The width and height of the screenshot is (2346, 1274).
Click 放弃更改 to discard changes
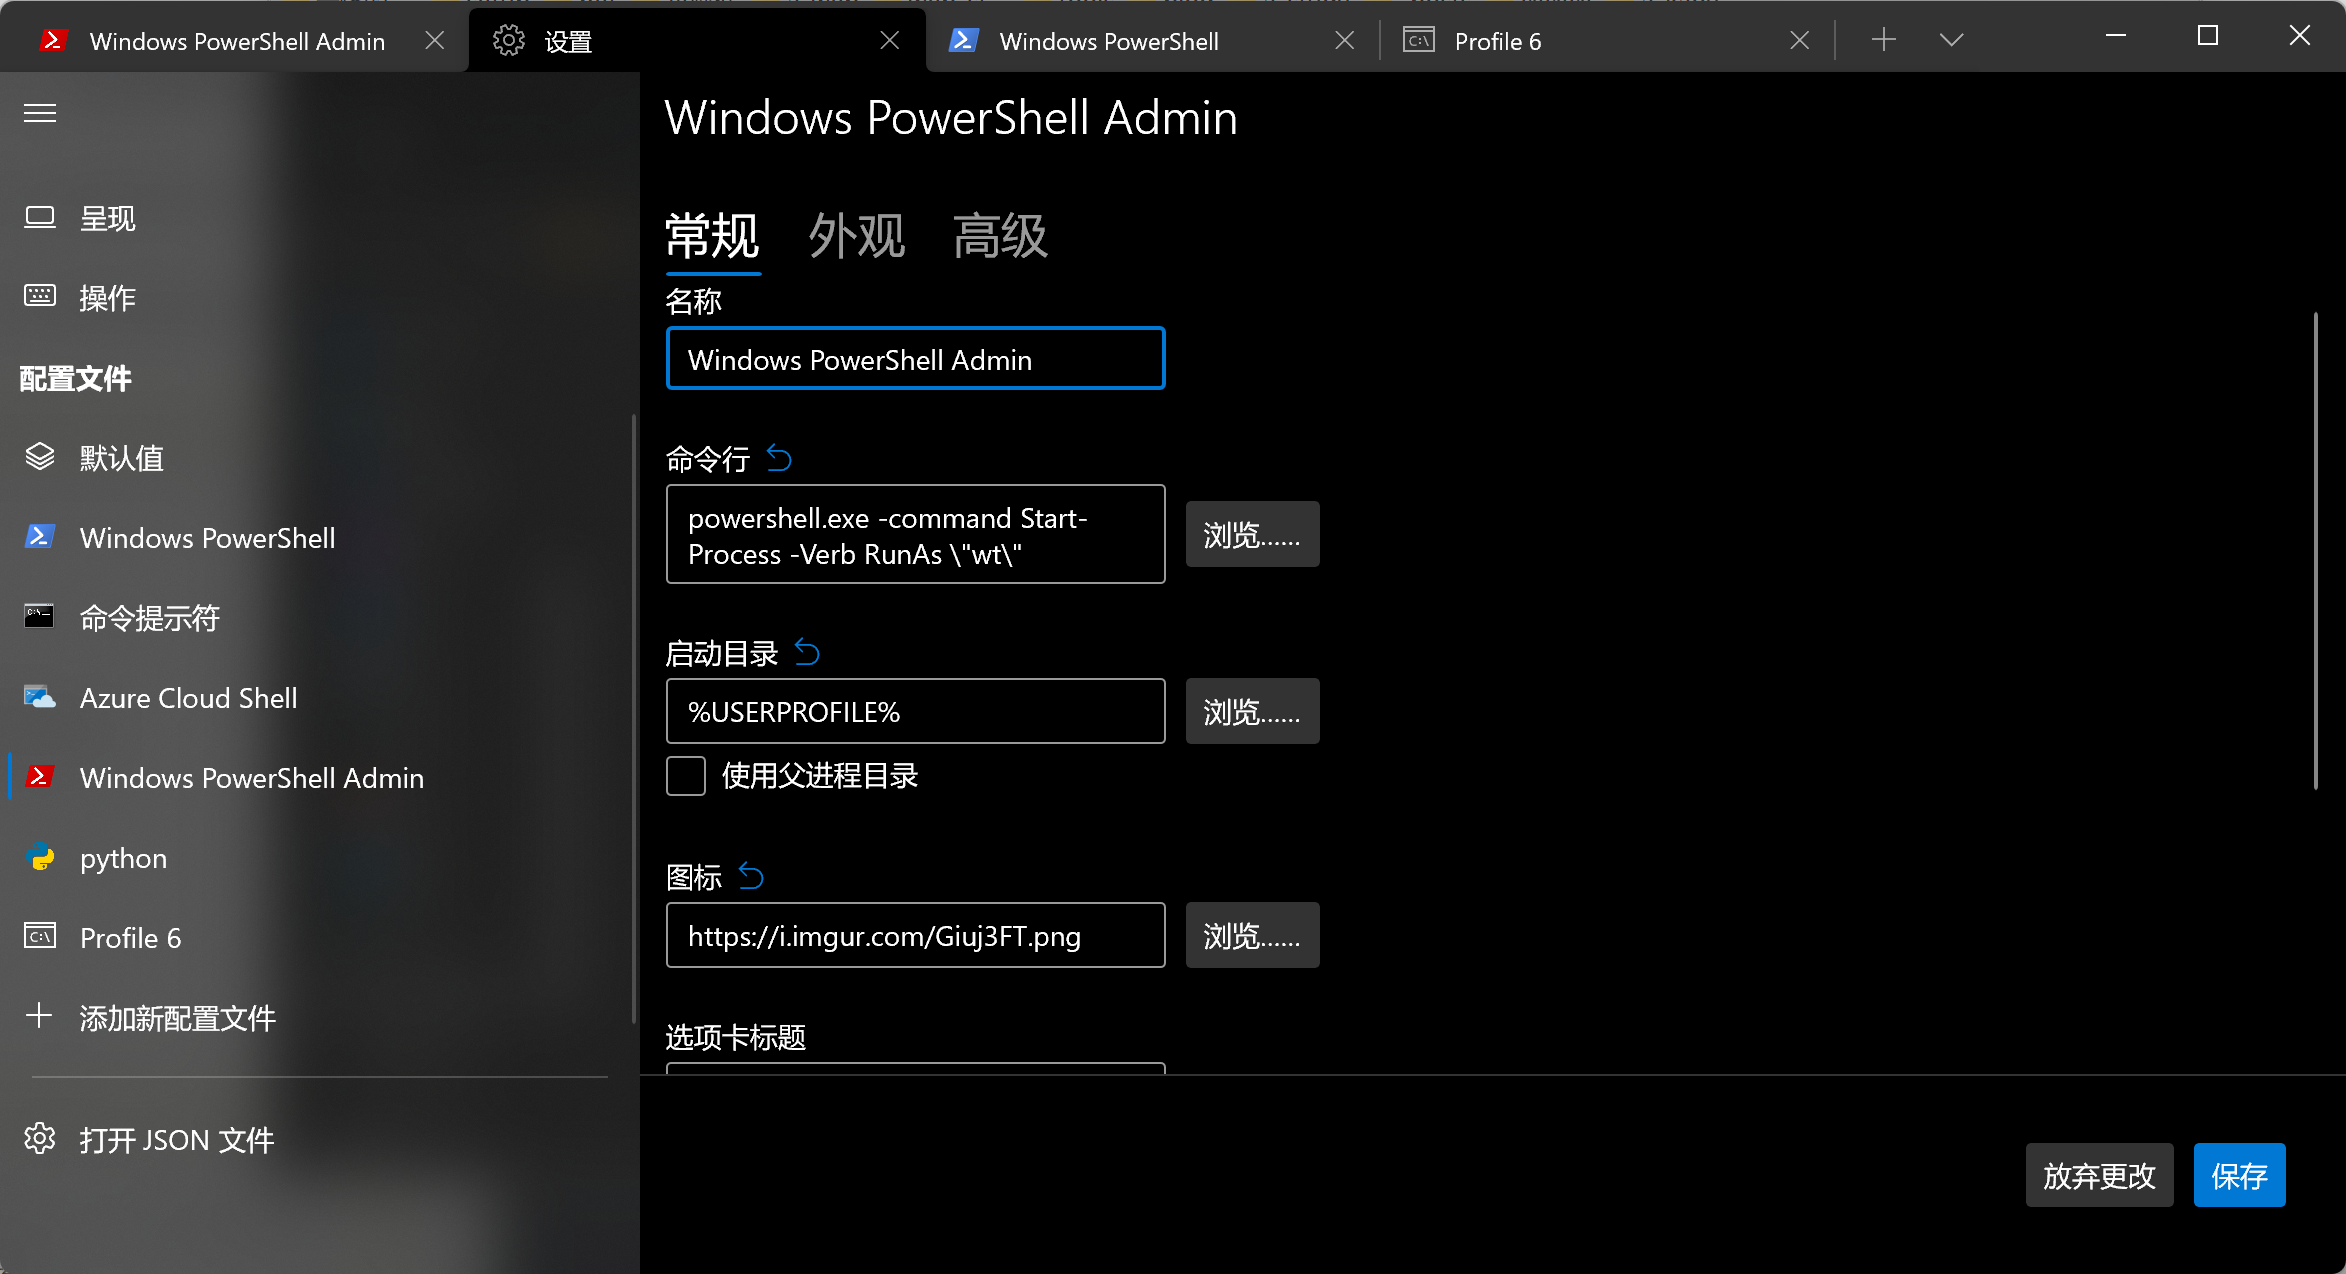2099,1175
